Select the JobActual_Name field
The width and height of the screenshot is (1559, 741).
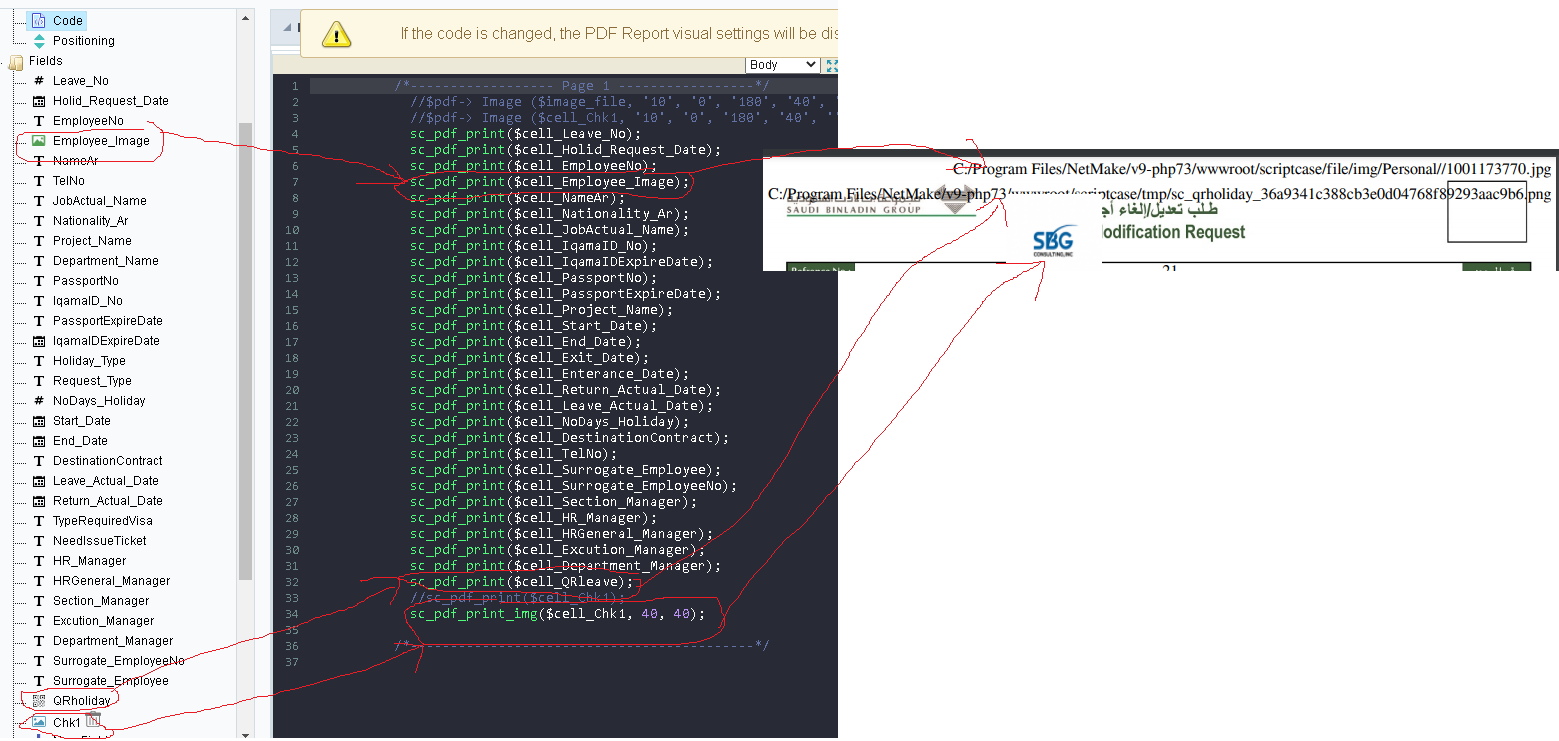100,201
